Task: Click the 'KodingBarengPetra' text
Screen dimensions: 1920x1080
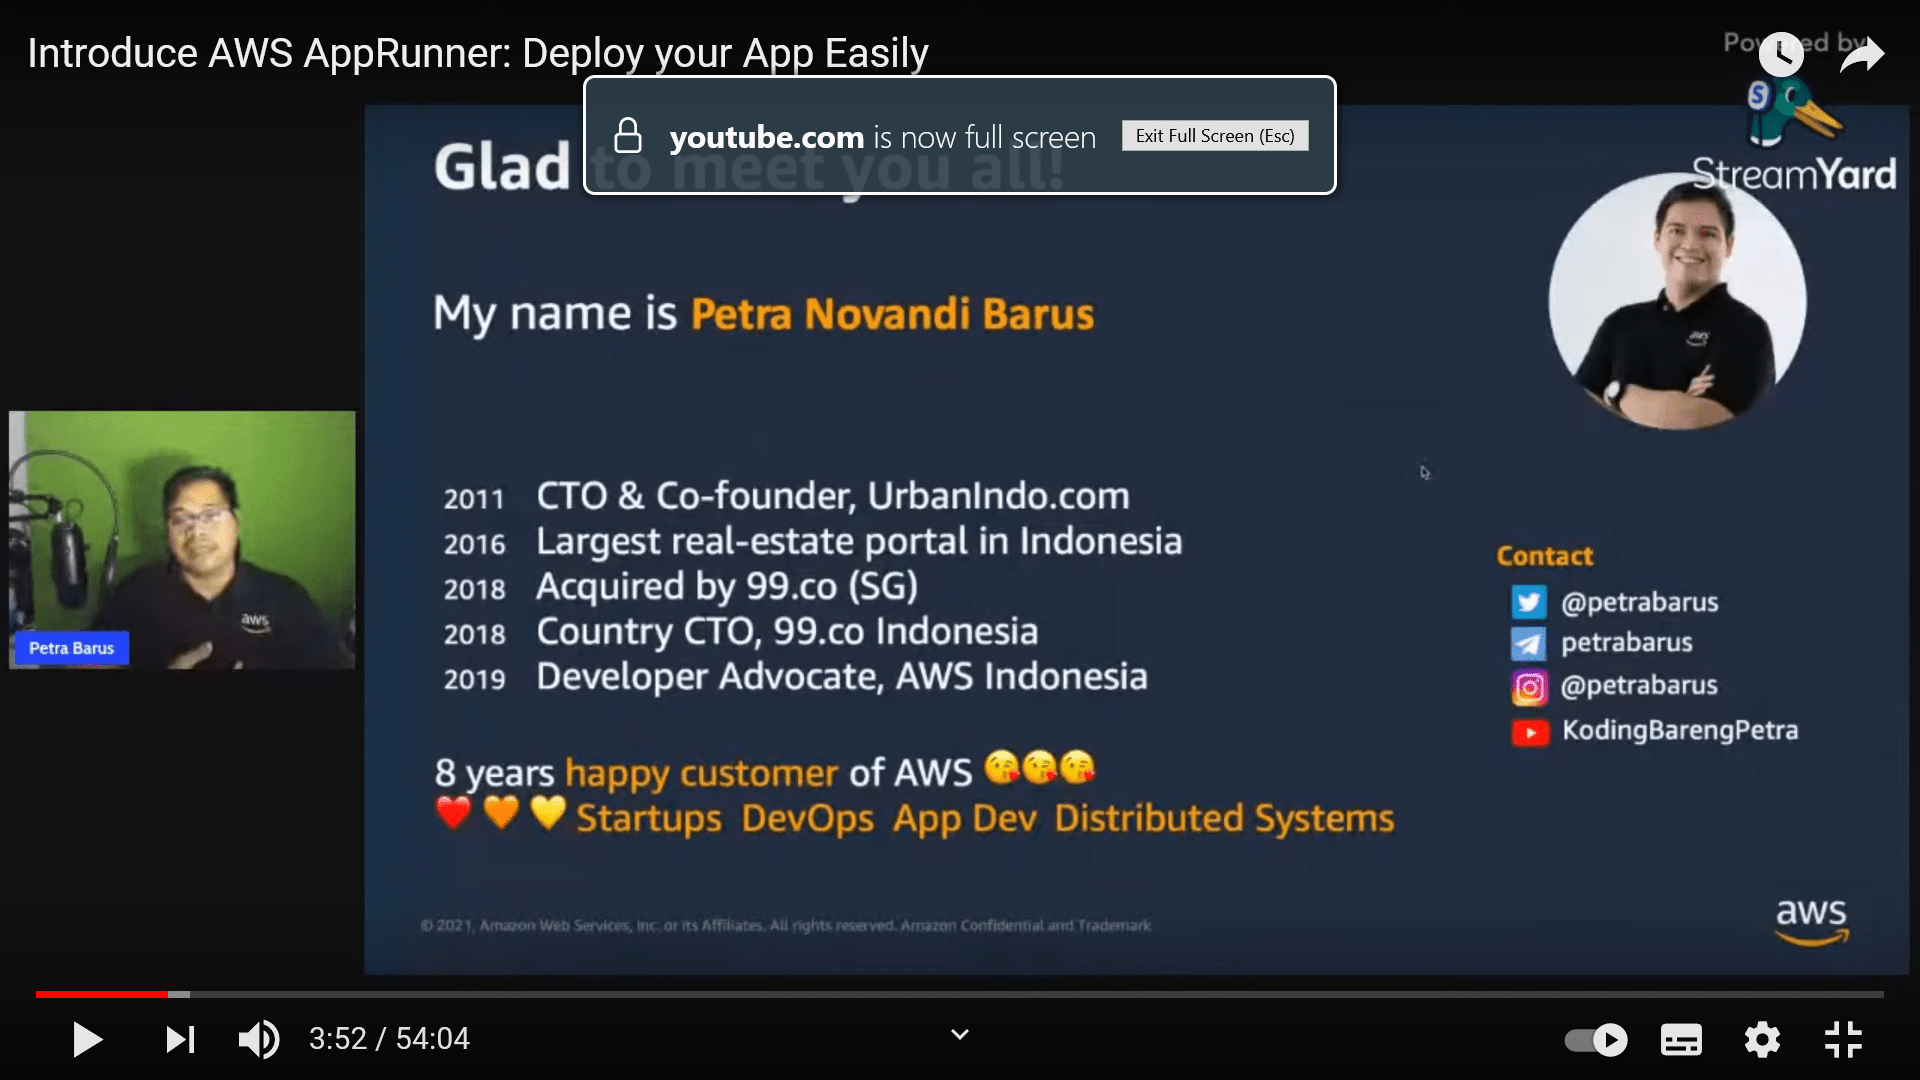Action: click(1680, 730)
